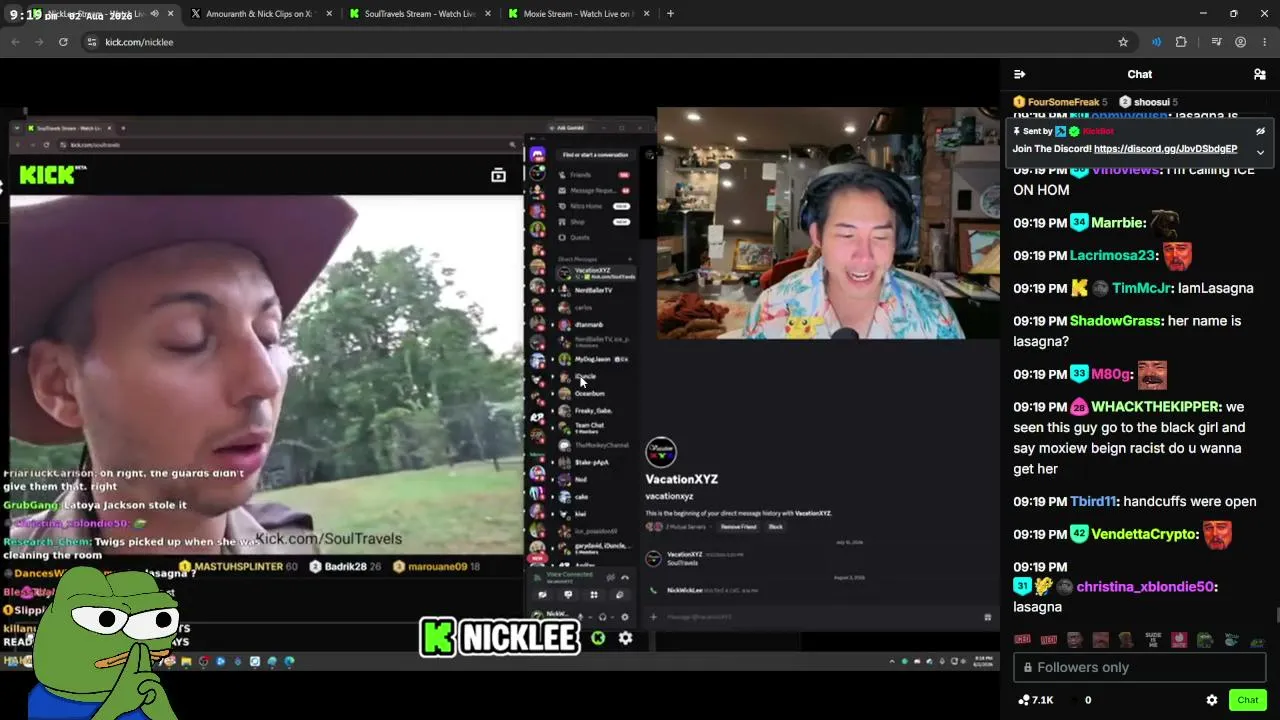Open ShadowGrass's profile in chat

click(x=1117, y=321)
